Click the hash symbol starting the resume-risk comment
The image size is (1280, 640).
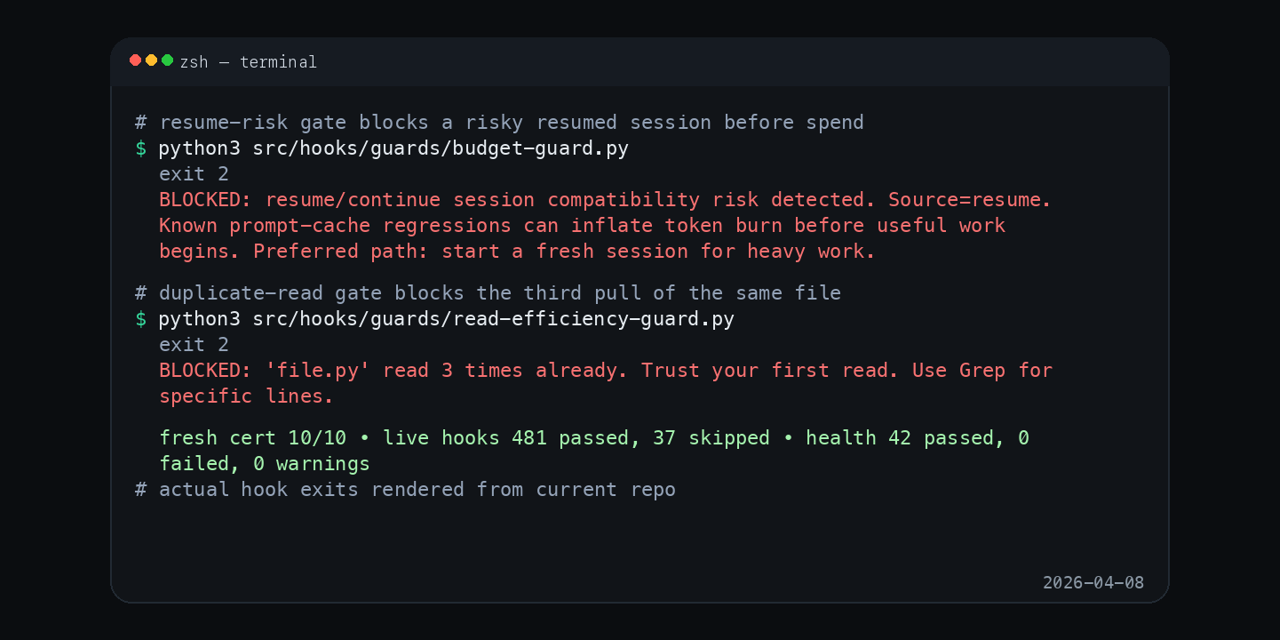139,122
